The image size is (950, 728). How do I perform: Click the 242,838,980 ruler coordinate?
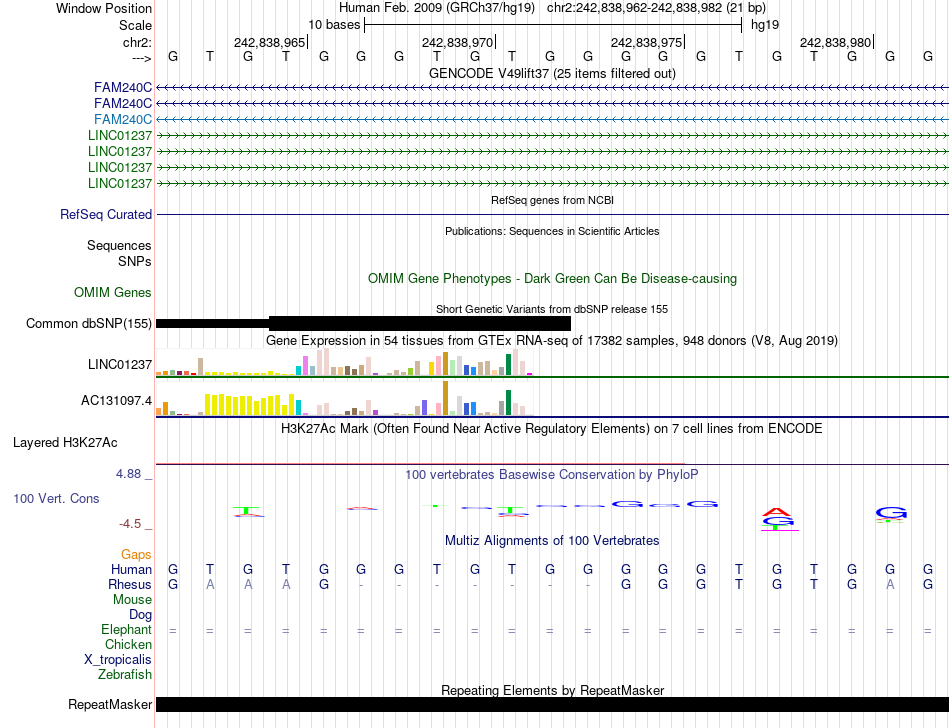pos(835,42)
